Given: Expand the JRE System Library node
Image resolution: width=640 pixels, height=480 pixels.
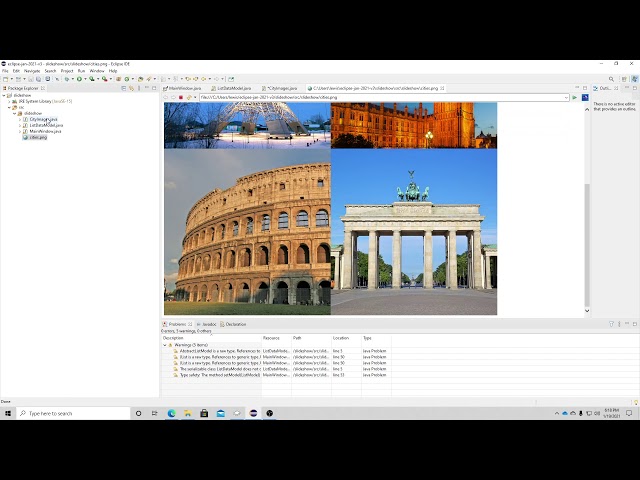Looking at the screenshot, I should [x=9, y=101].
